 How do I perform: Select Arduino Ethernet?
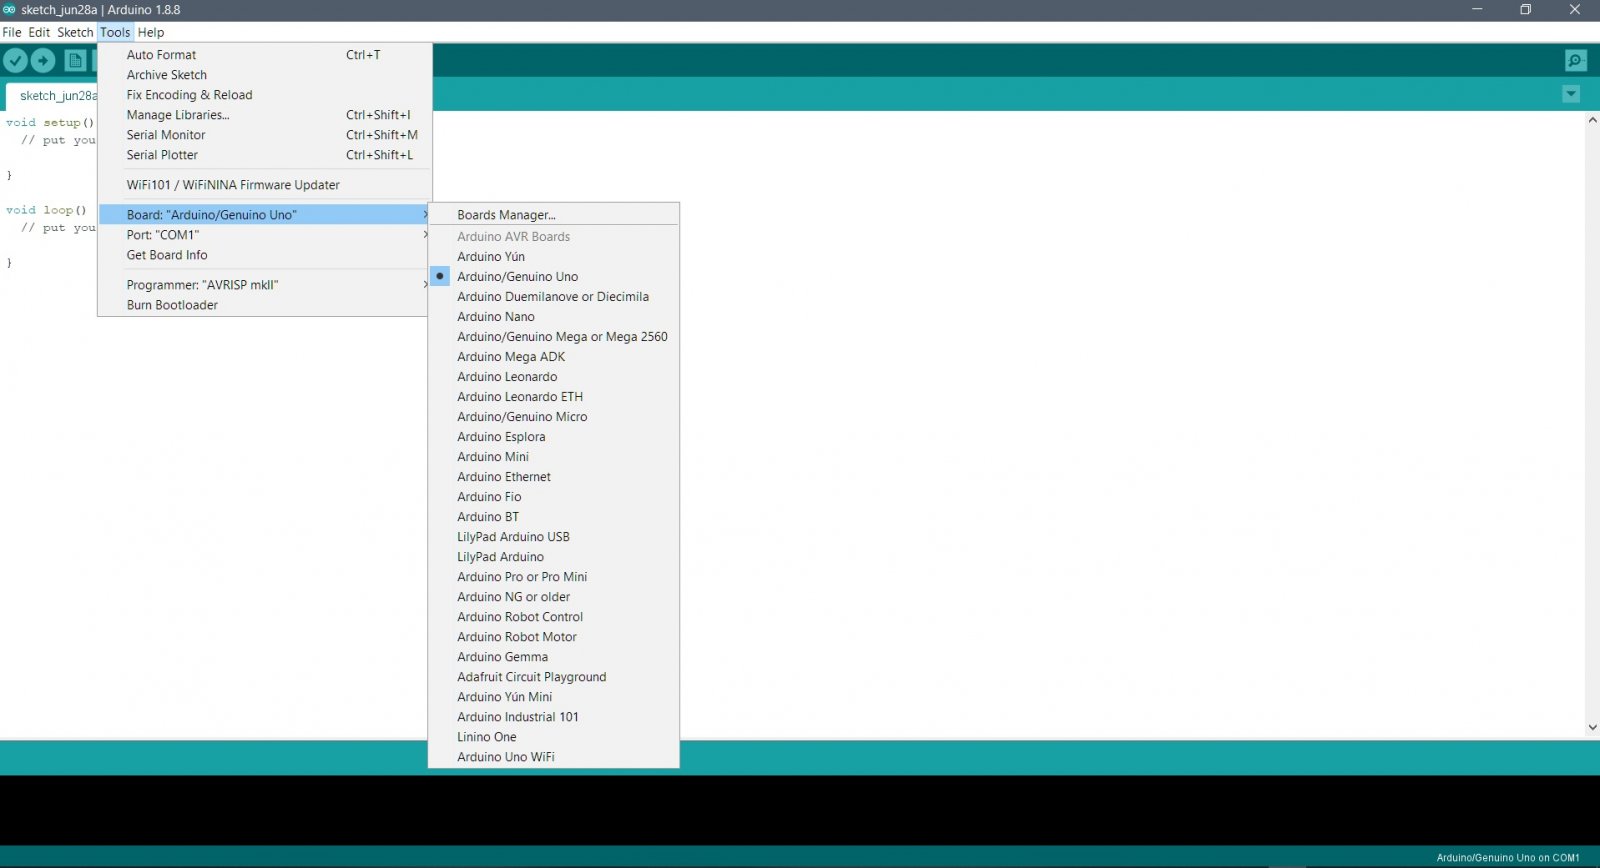(x=553, y=476)
